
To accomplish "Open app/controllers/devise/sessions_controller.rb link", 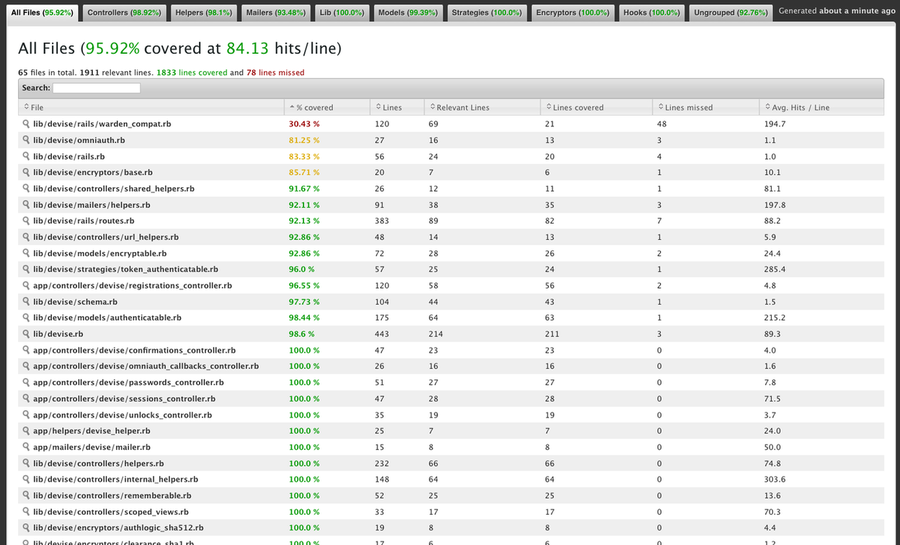I will pos(125,399).
